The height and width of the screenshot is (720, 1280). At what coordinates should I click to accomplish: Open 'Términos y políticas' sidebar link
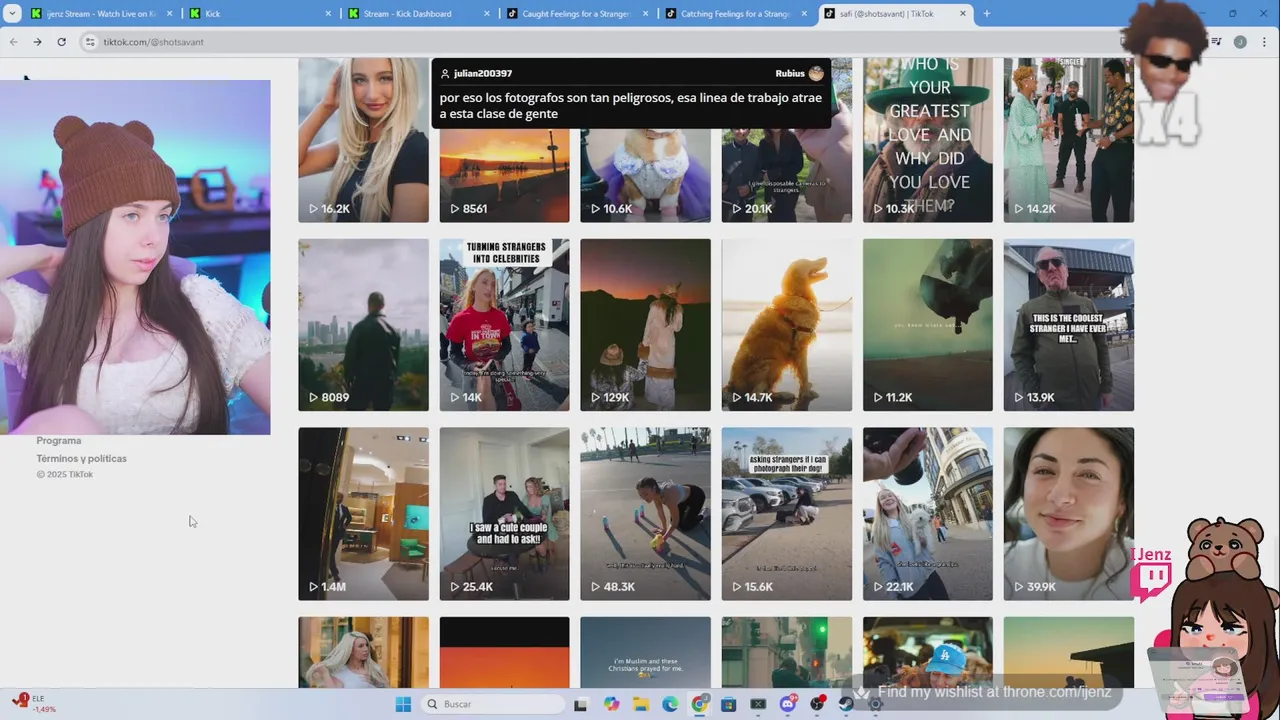(82, 459)
